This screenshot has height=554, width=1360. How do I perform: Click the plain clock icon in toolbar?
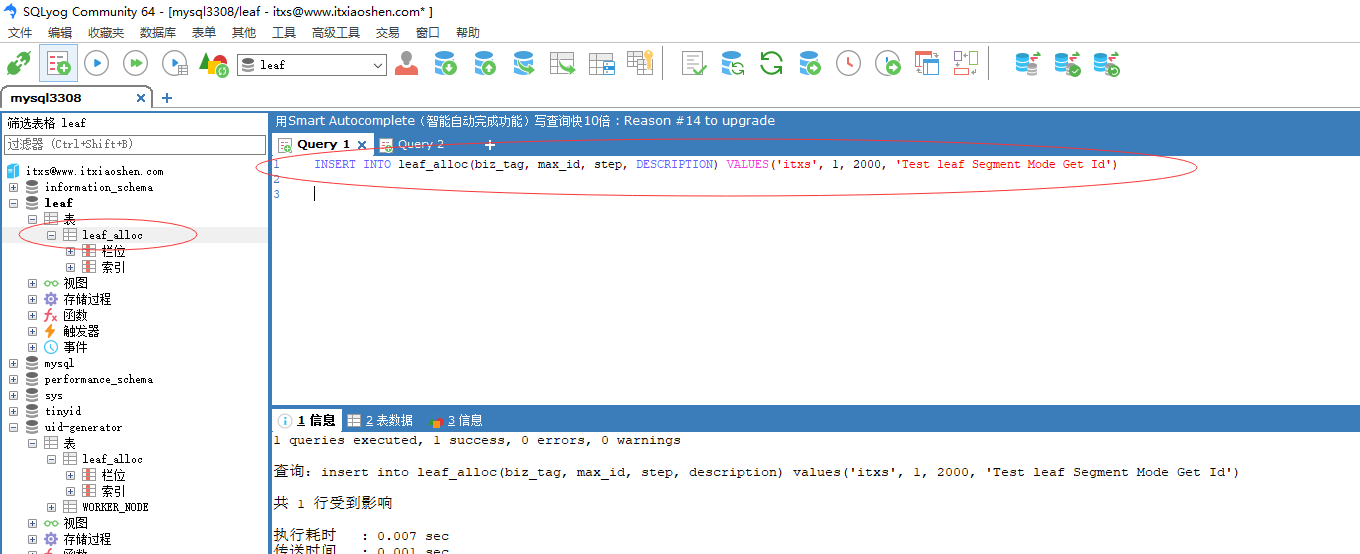(848, 64)
